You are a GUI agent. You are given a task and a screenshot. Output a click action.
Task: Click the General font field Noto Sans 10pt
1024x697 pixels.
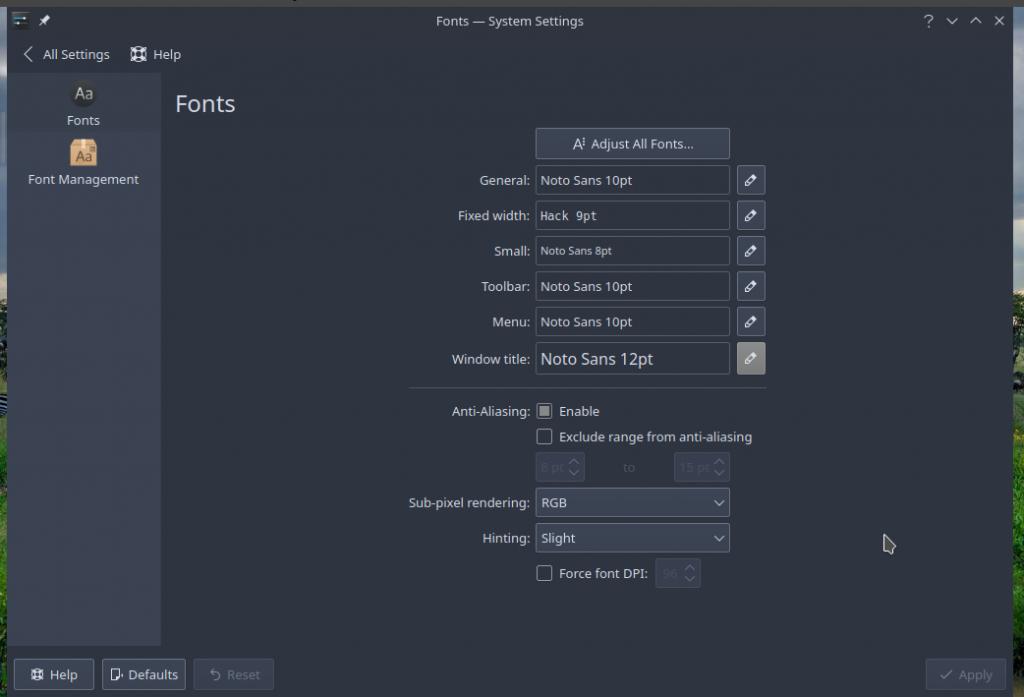(632, 180)
